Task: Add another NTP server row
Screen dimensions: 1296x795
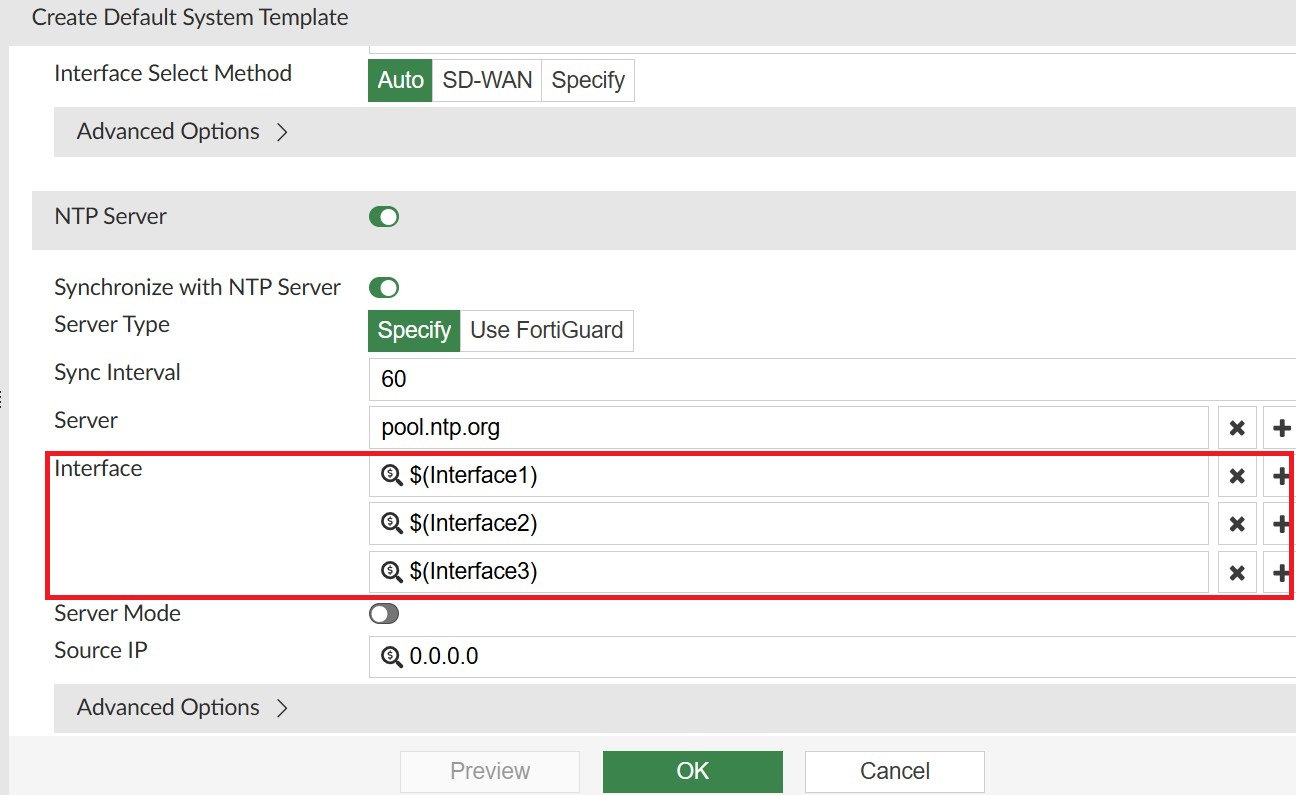Action: coord(1281,428)
